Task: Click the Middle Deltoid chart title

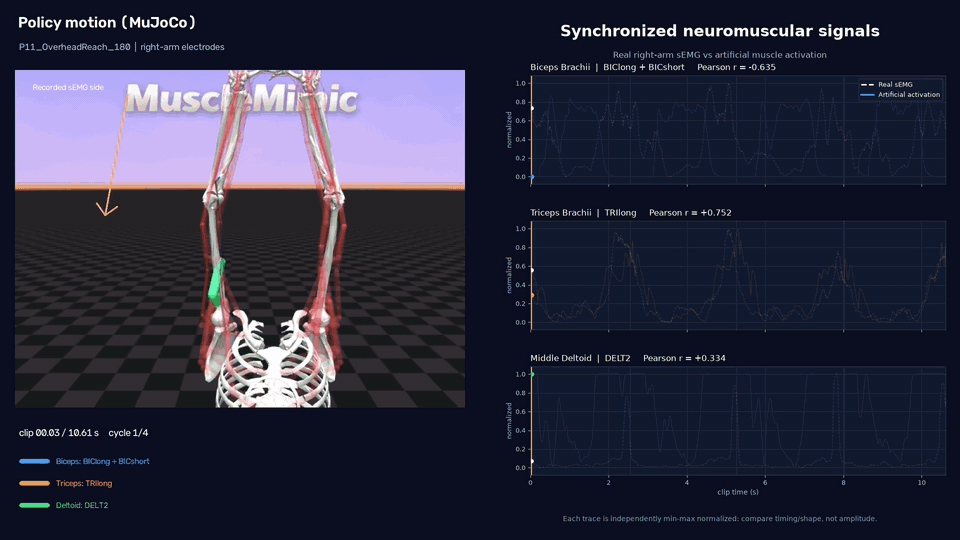Action: click(x=580, y=358)
